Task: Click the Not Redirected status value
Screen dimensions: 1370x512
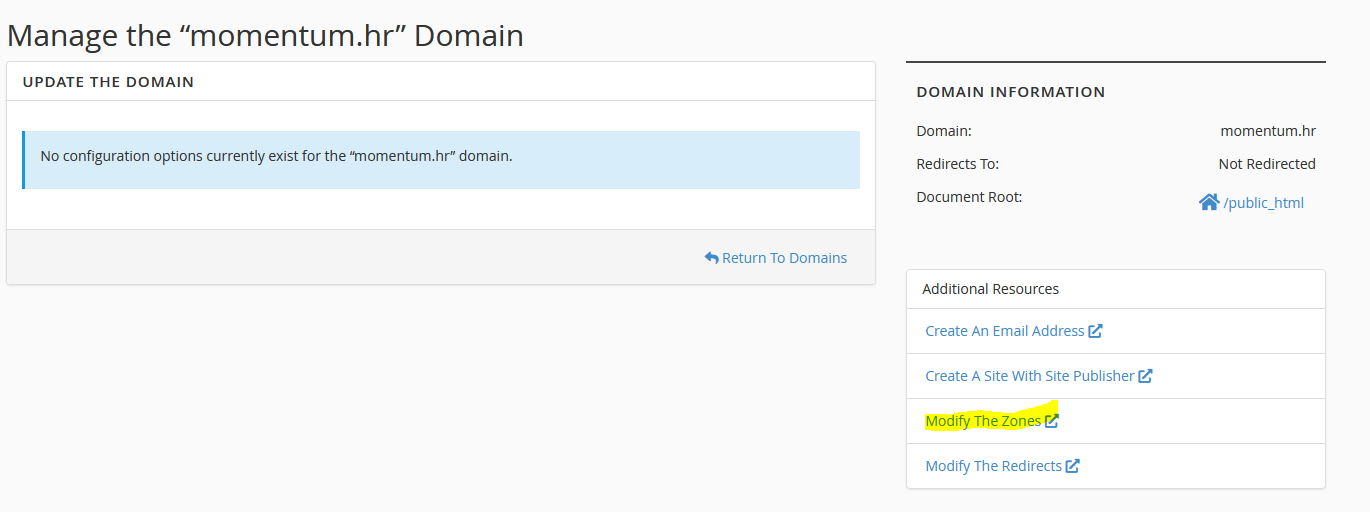Action: tap(1266, 164)
